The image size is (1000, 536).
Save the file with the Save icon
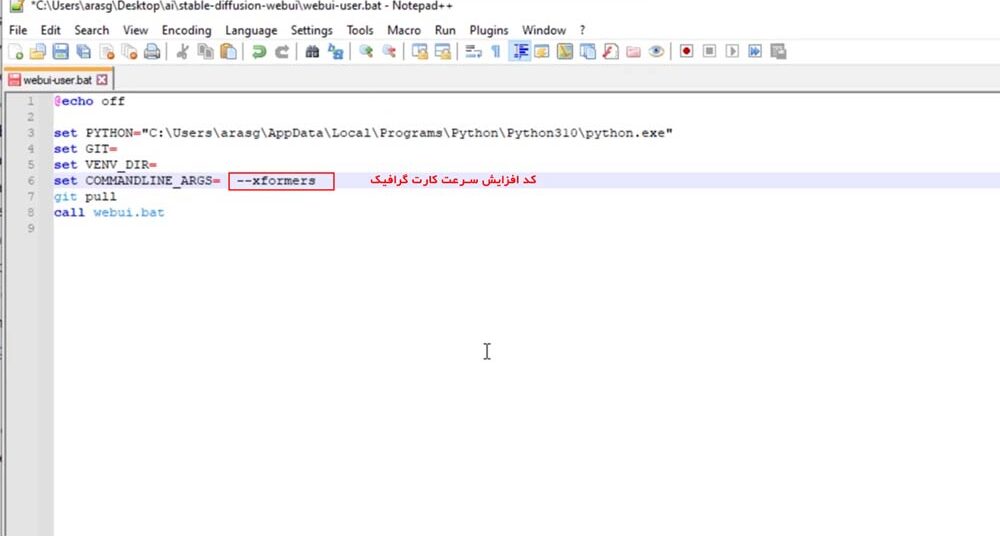click(x=61, y=52)
